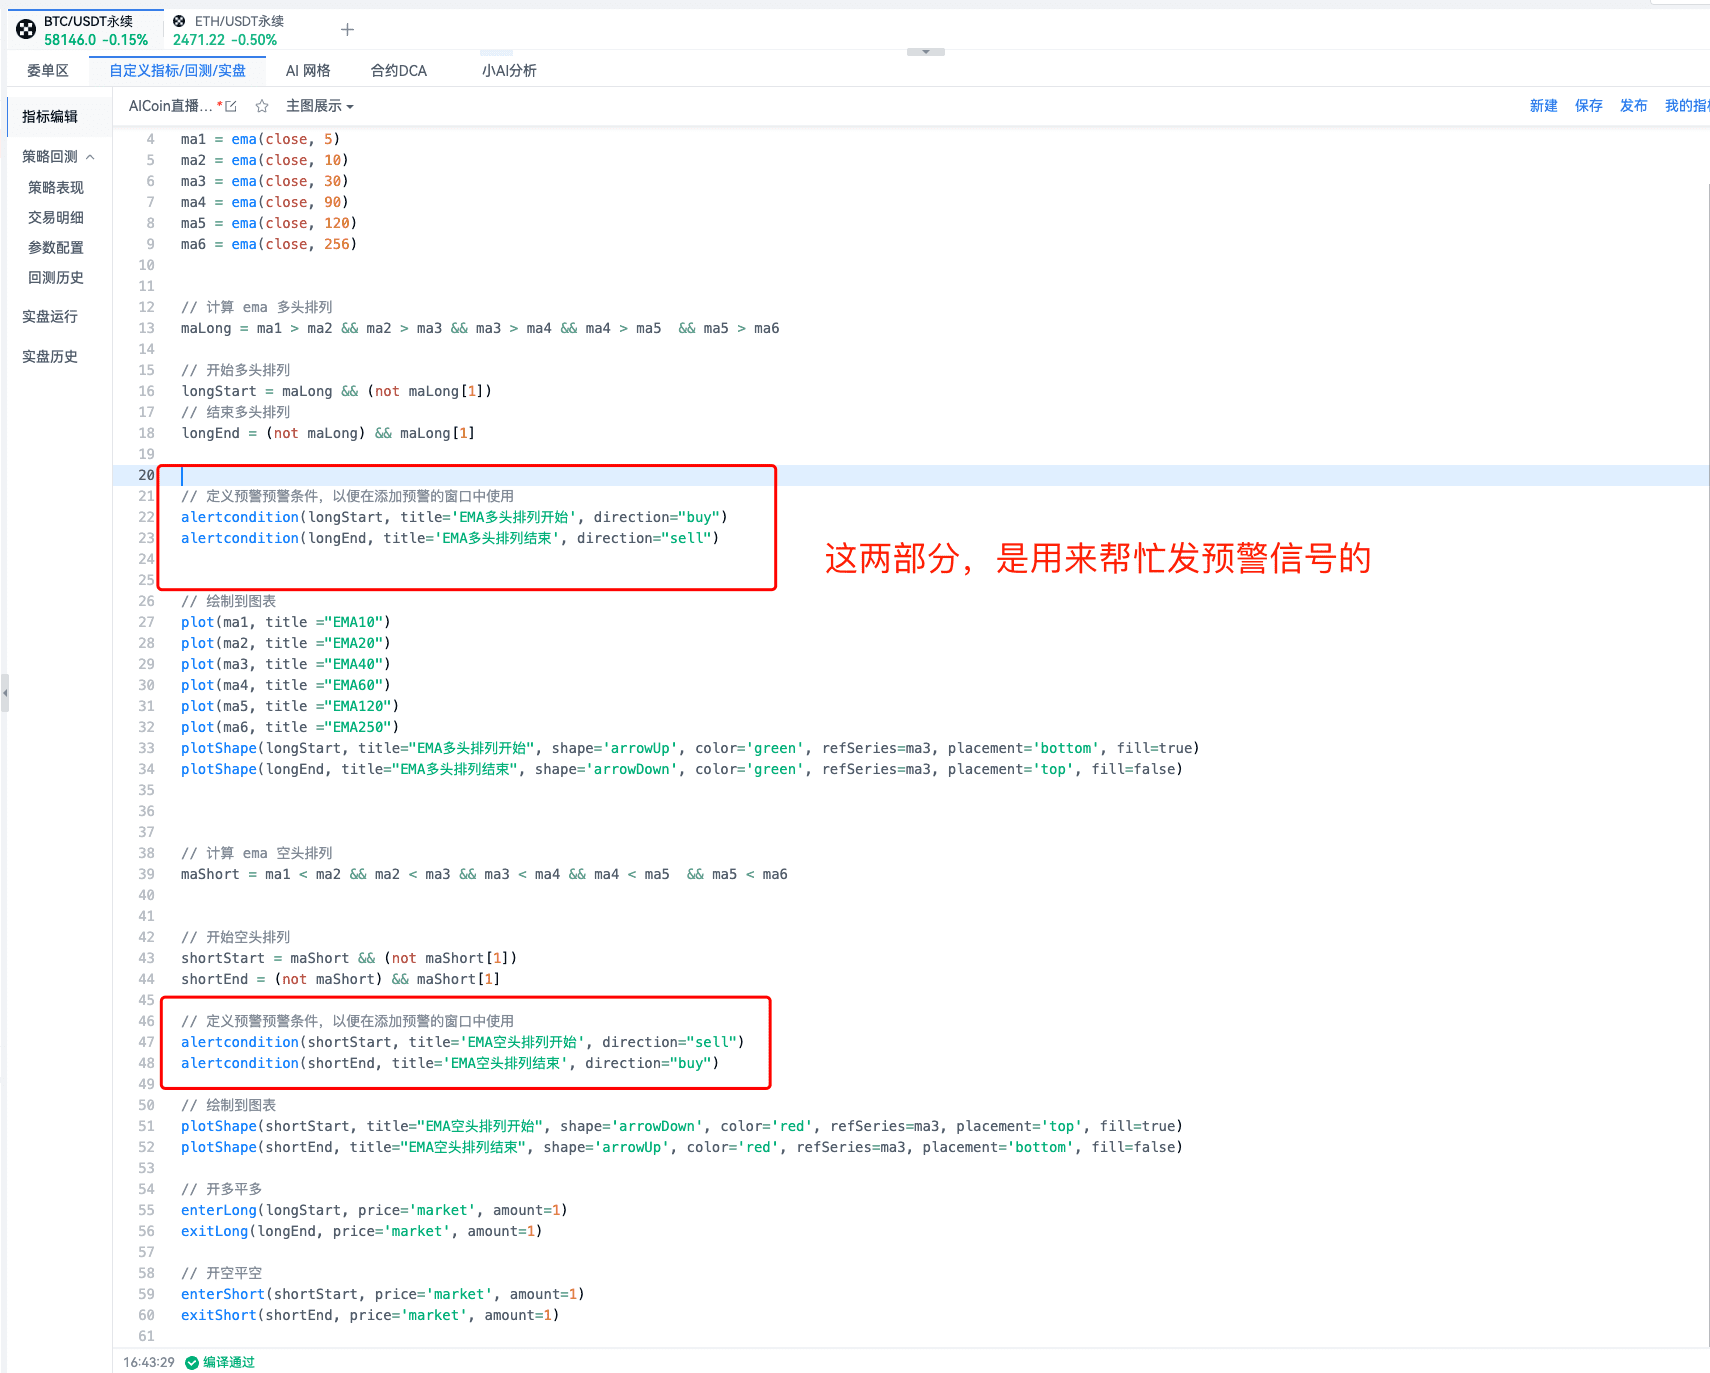This screenshot has height=1373, width=1710.
Task: Click the plotShape(longStart…) line 33
Action: click(x=690, y=748)
